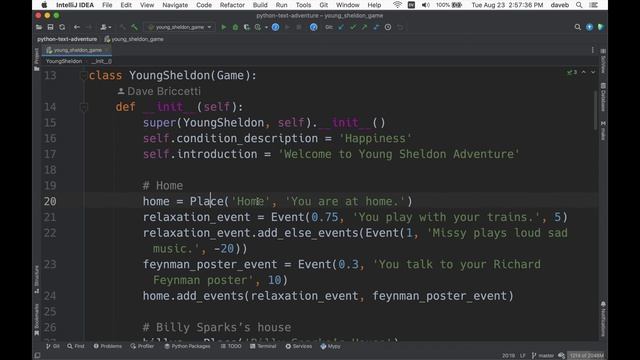The height and width of the screenshot is (360, 640).
Task: Open the Apple menu
Action: (44, 5)
